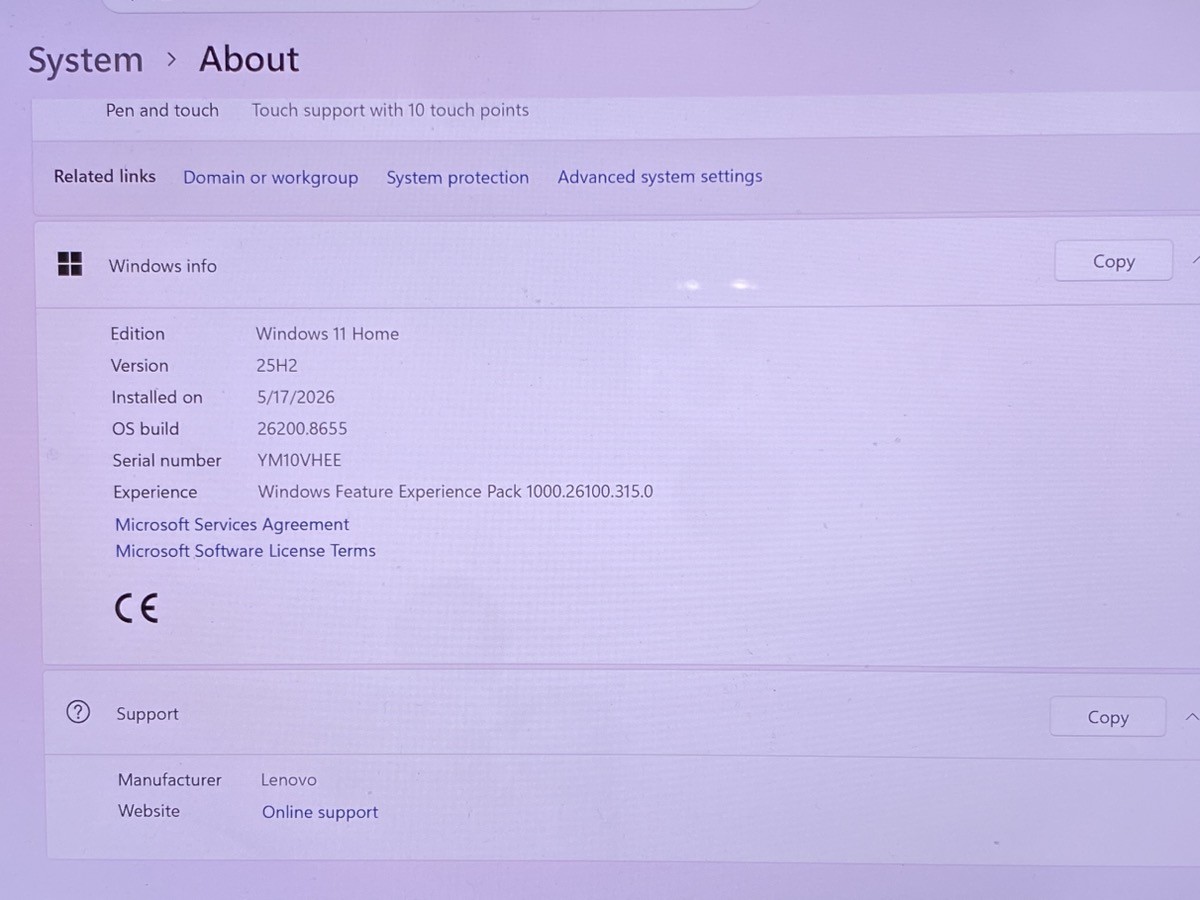
Task: Select the installed date 5/17/2026
Action: point(296,397)
